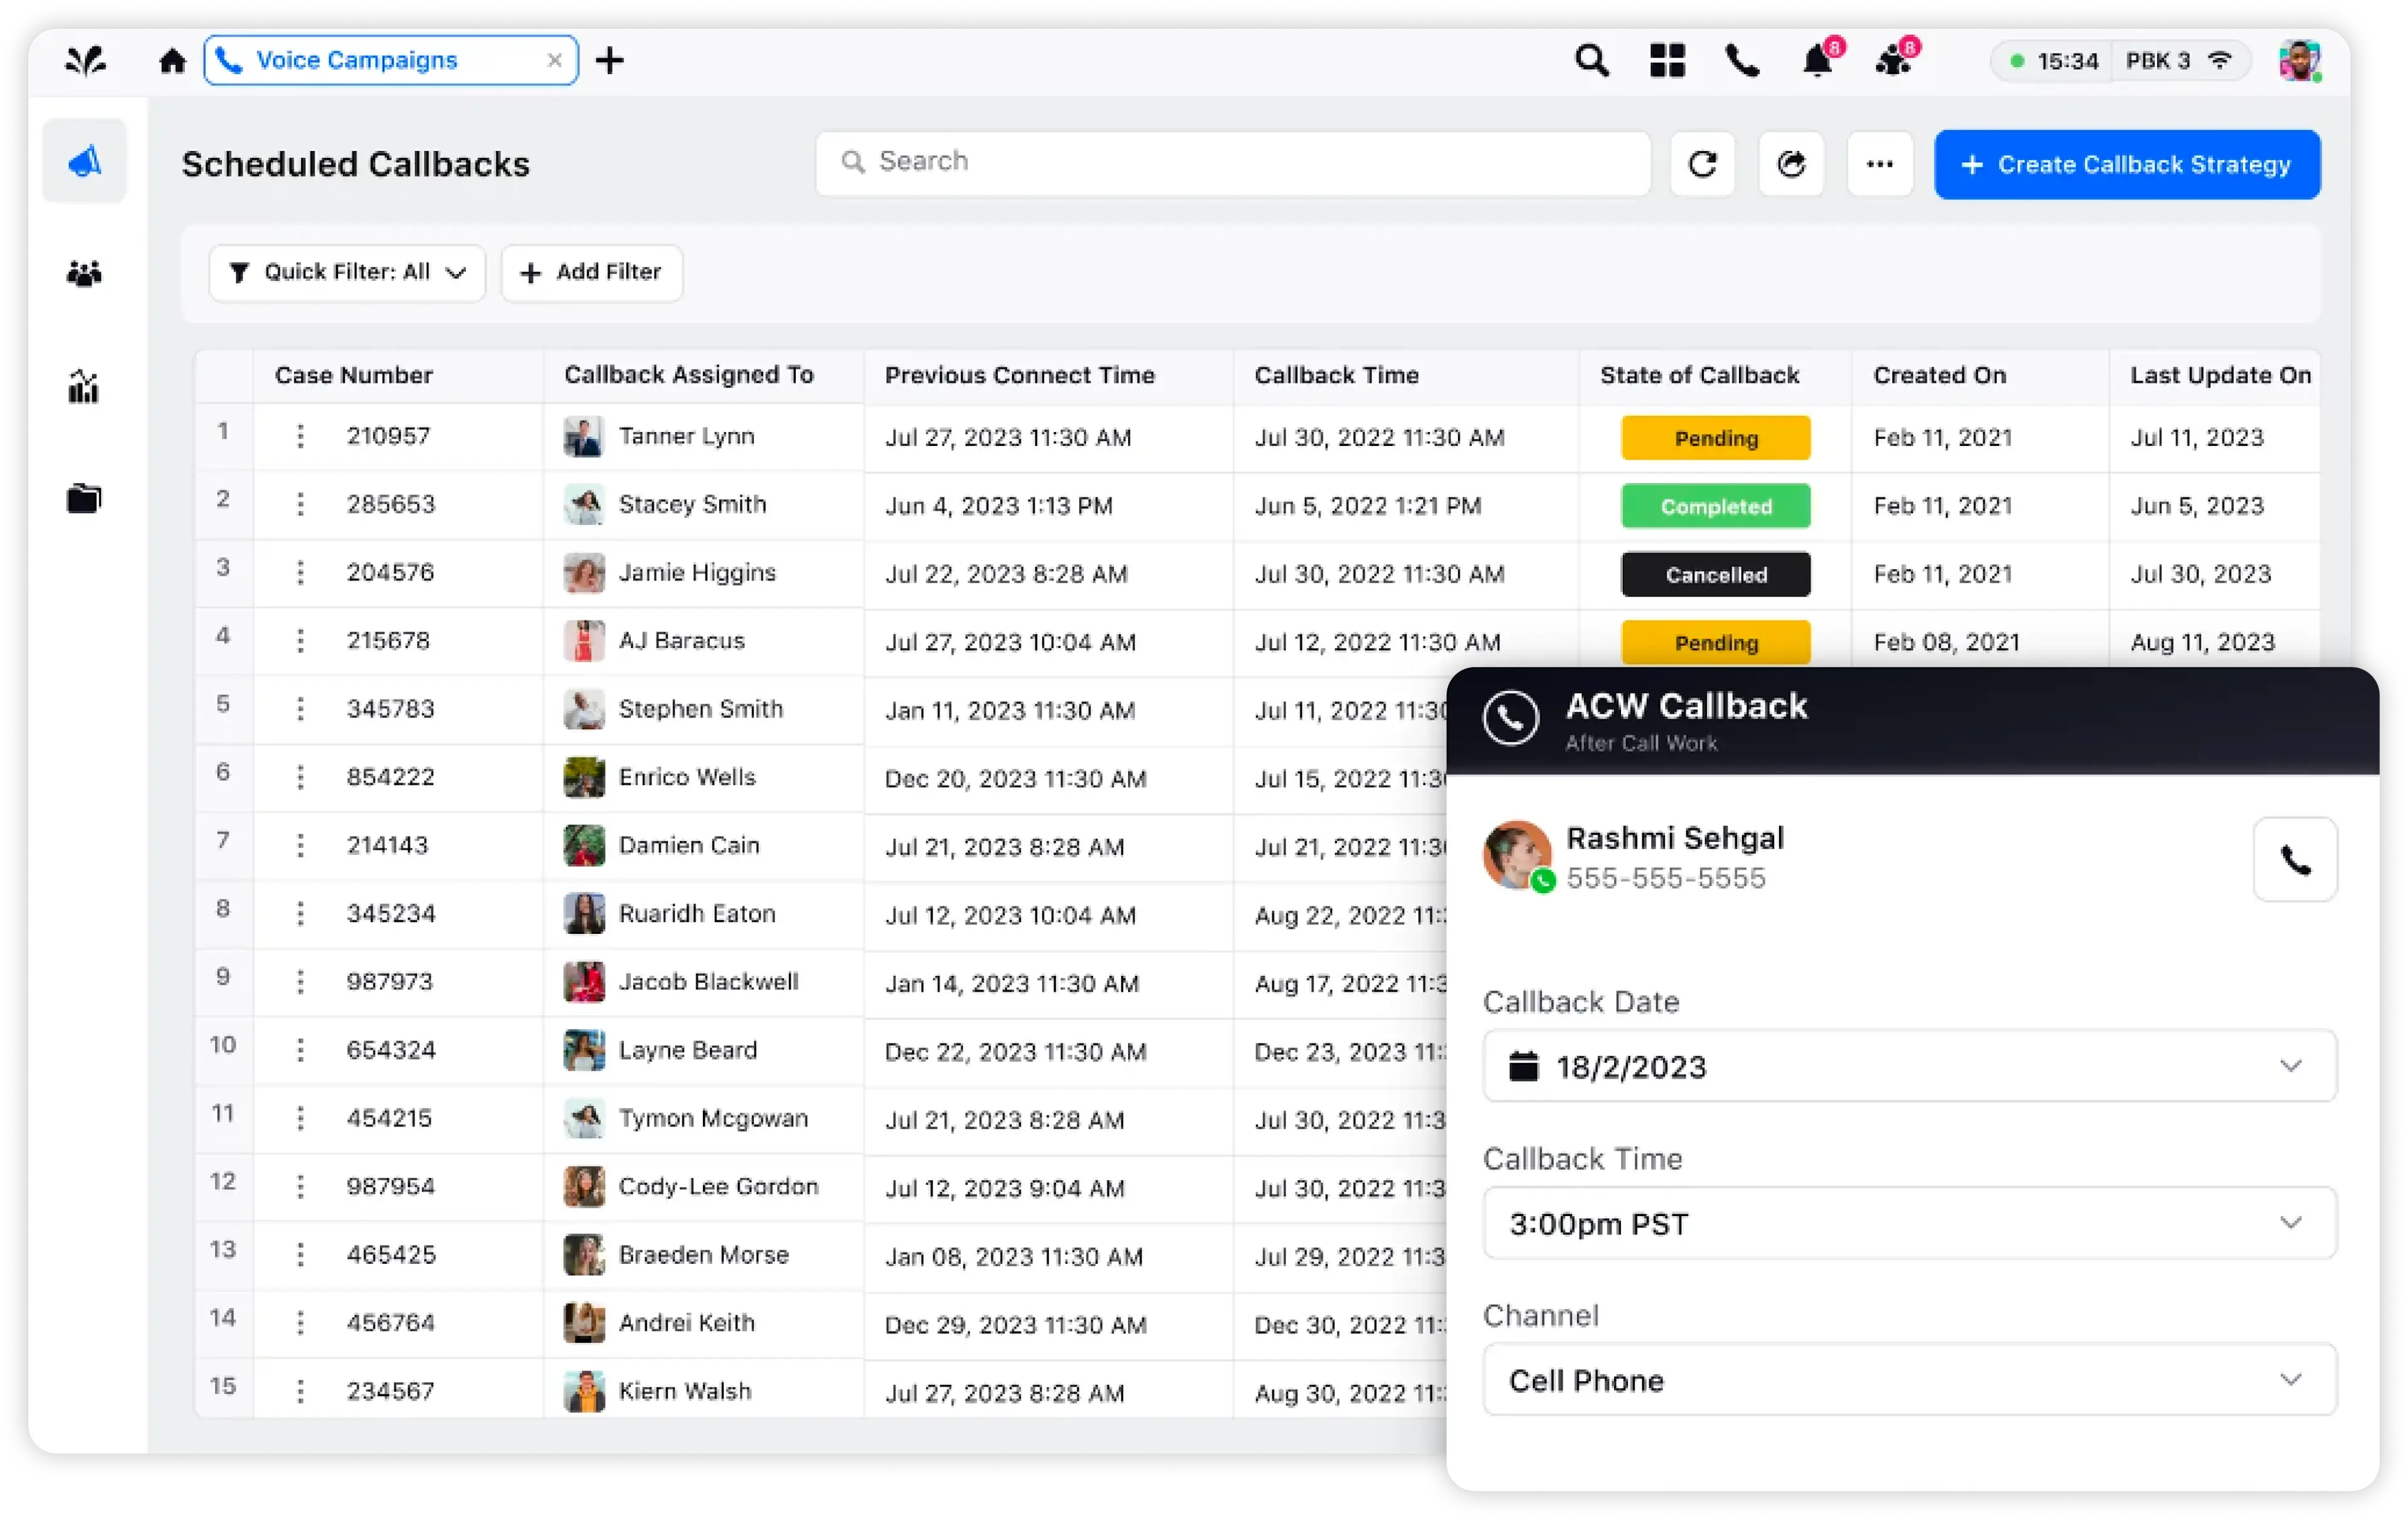Open the folders sidebar icon
Viewport: 2408px width, 1519px height.
(x=85, y=498)
